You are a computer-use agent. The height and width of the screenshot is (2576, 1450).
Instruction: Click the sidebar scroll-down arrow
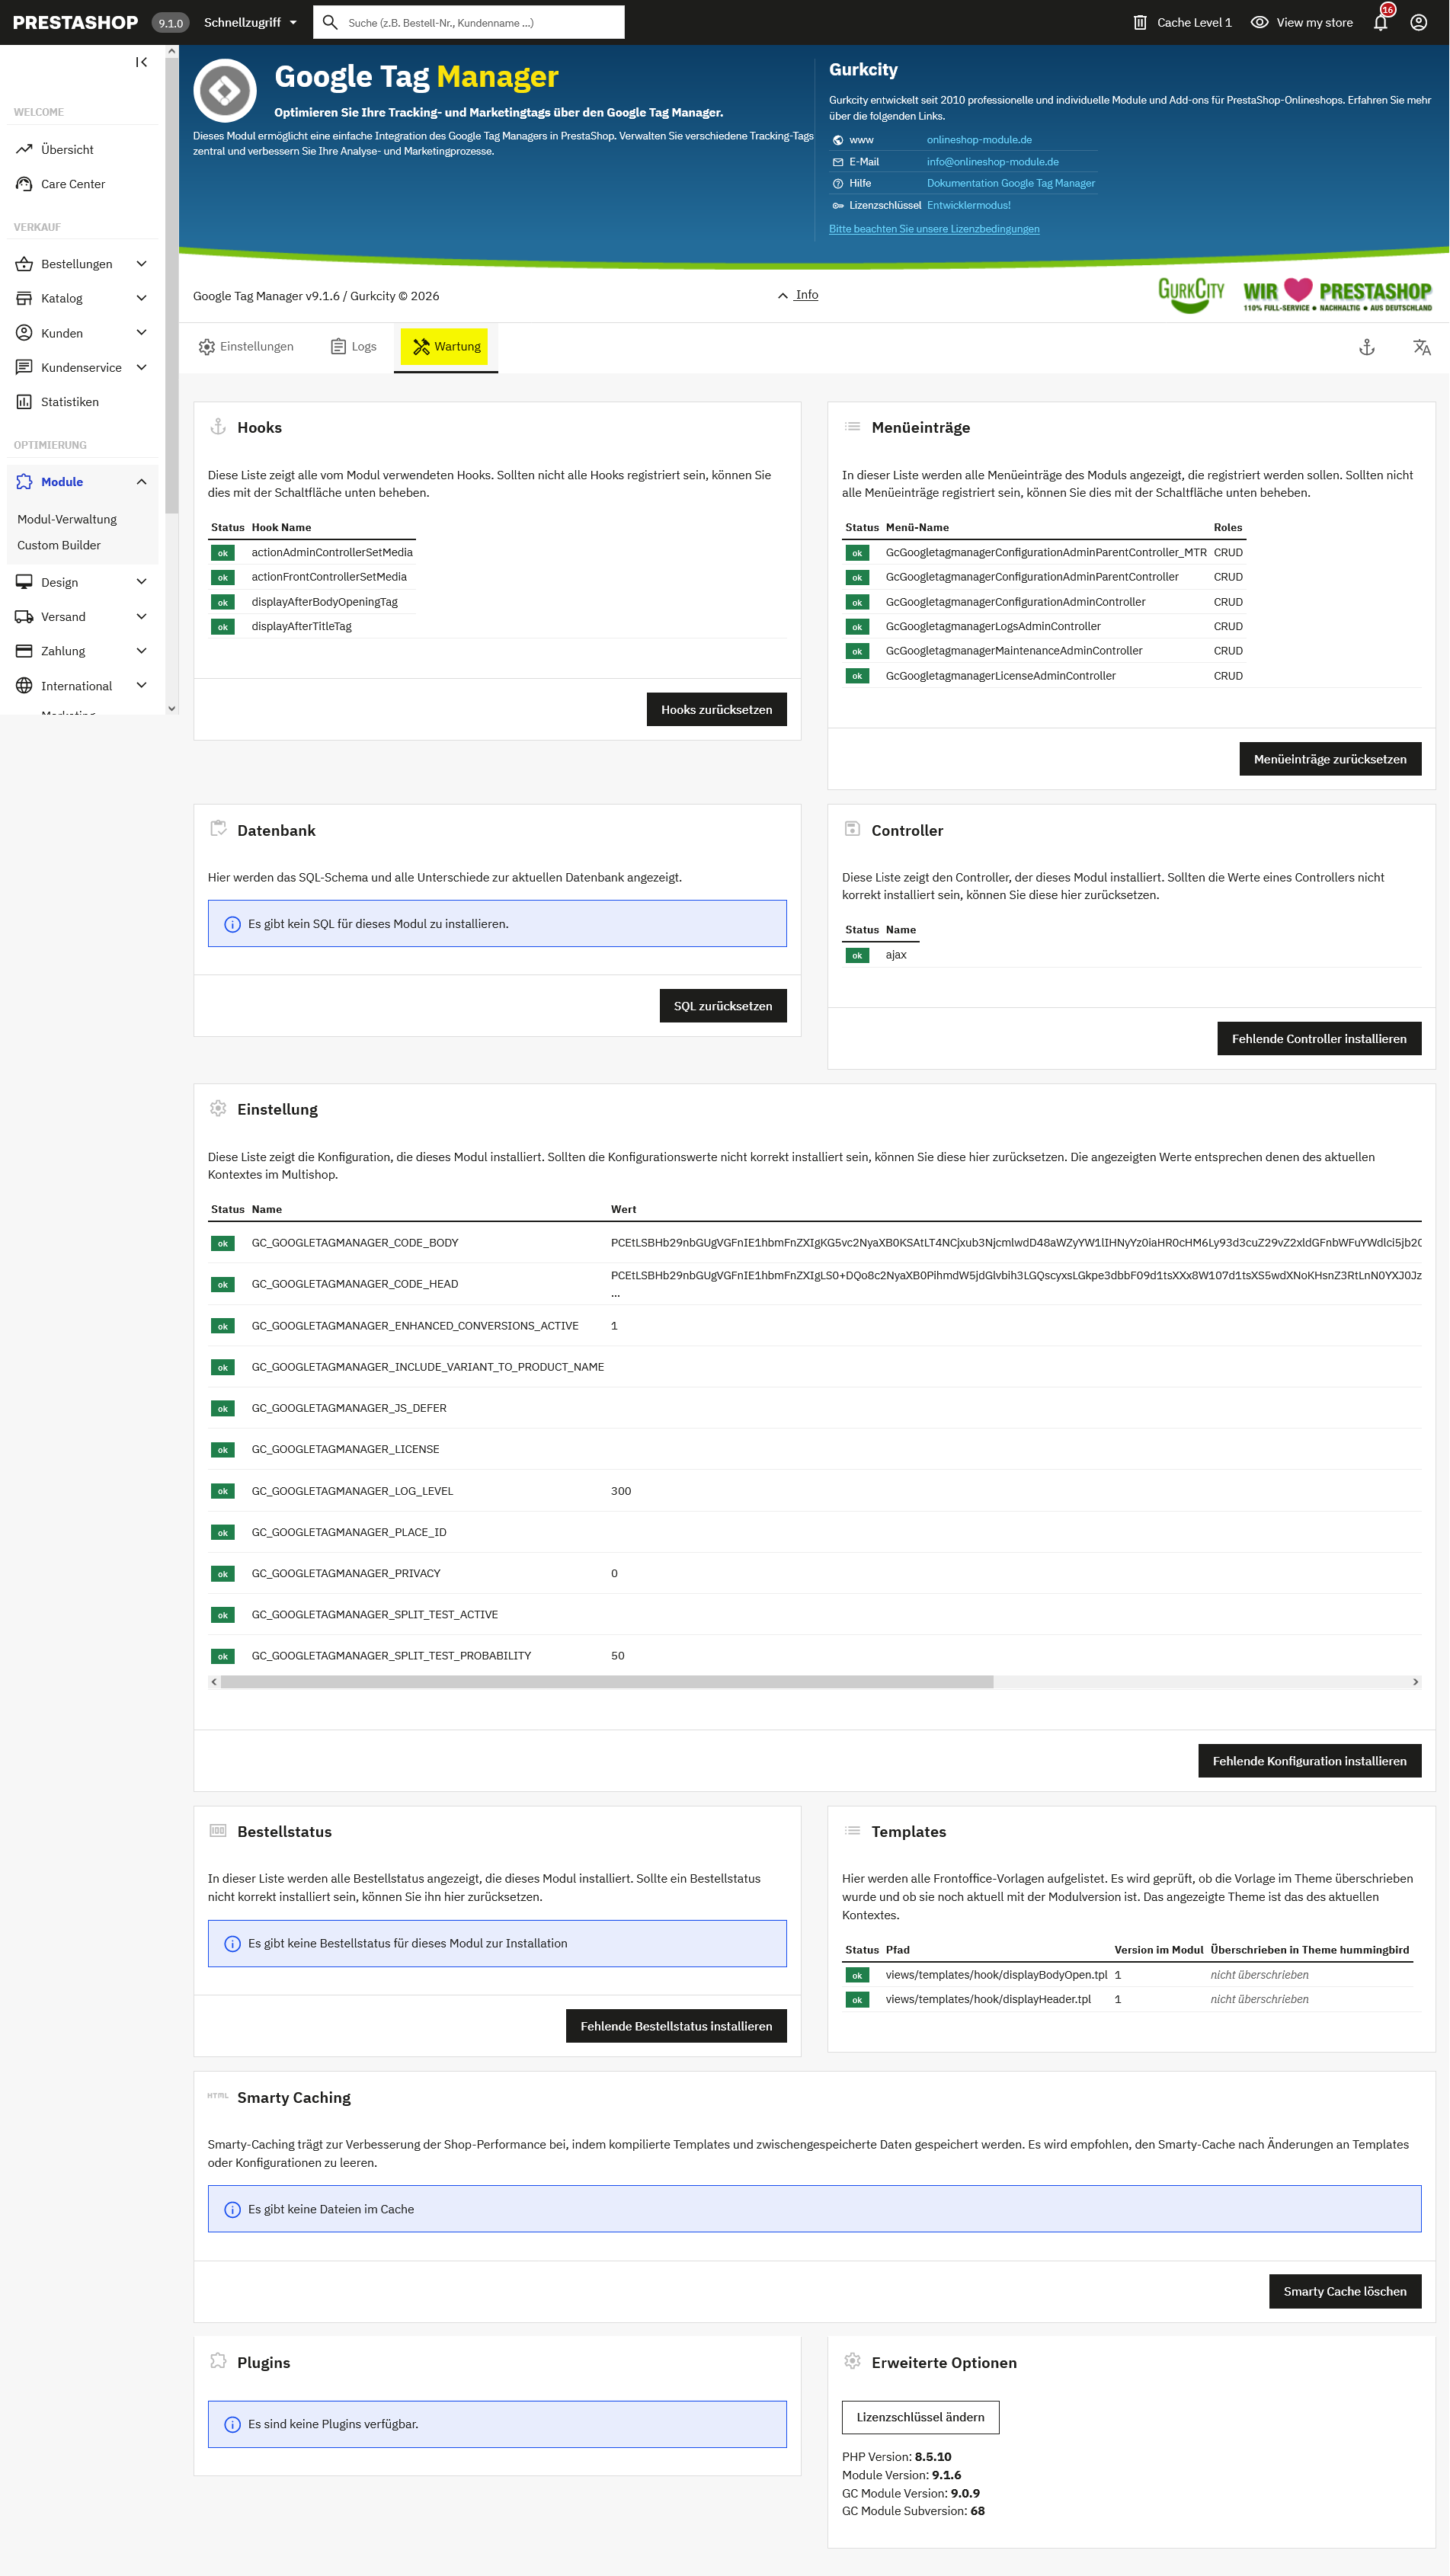click(172, 708)
